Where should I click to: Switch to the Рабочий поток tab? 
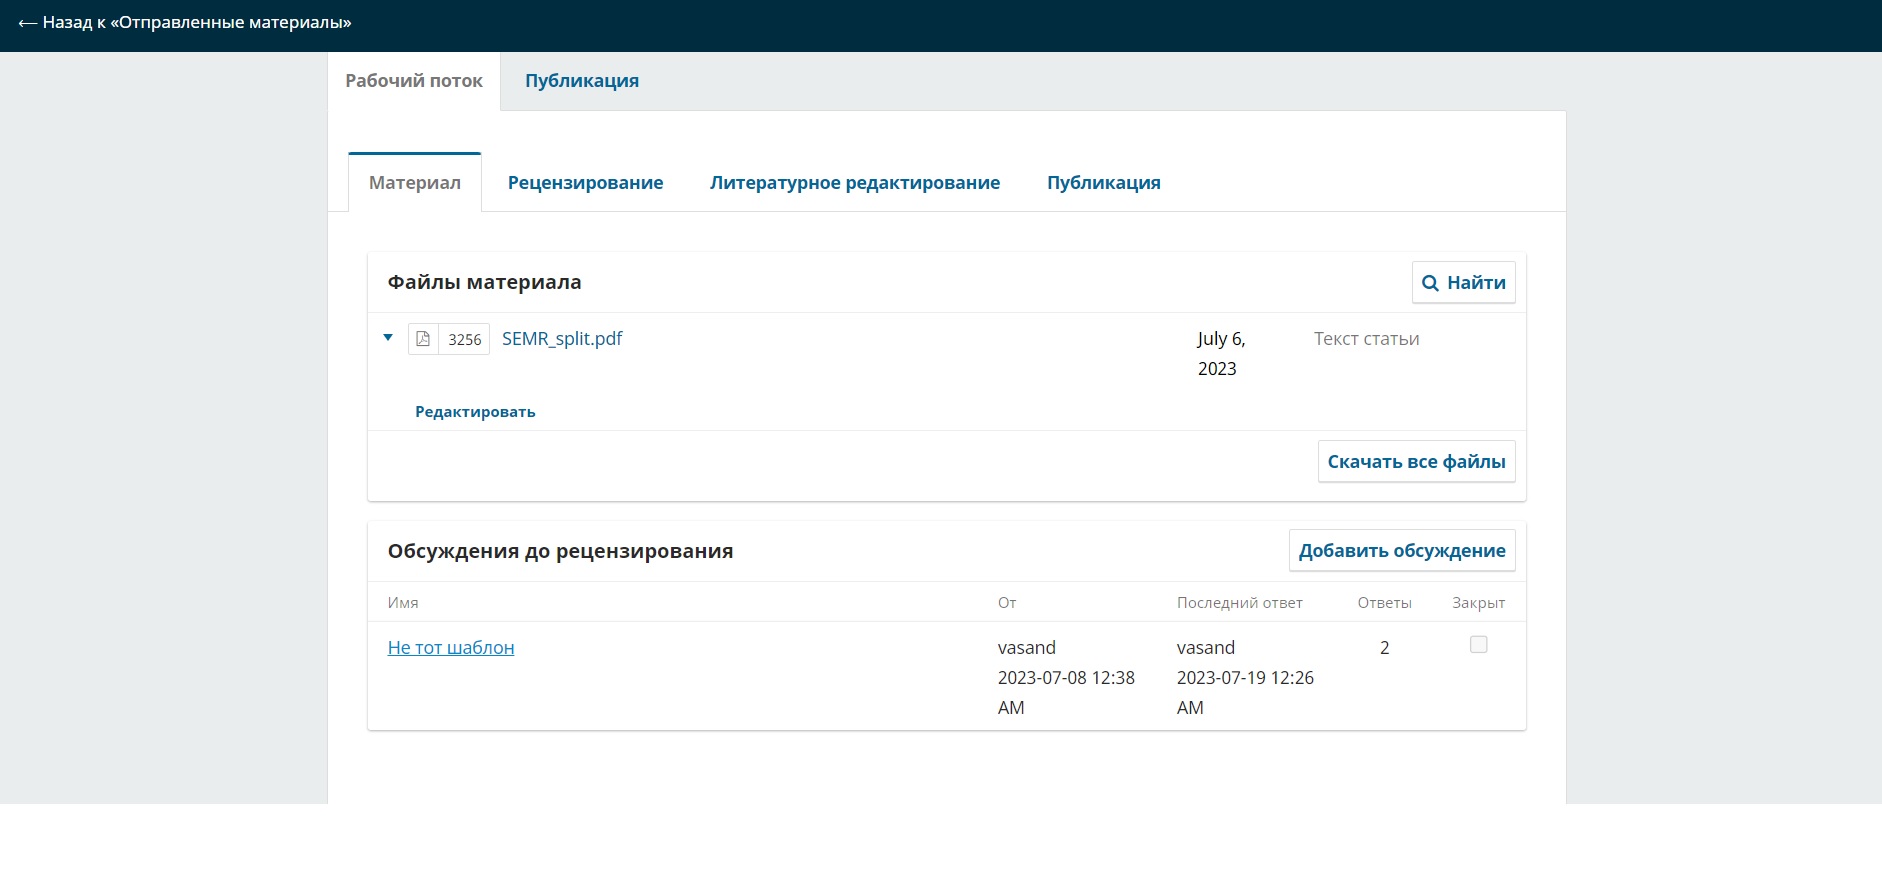click(x=414, y=81)
